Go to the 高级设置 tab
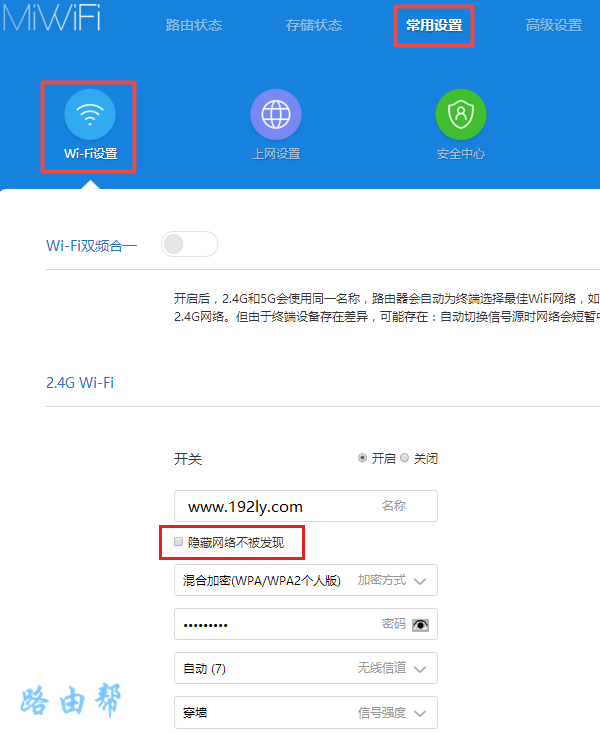Viewport: 600px width, 734px height. click(554, 26)
